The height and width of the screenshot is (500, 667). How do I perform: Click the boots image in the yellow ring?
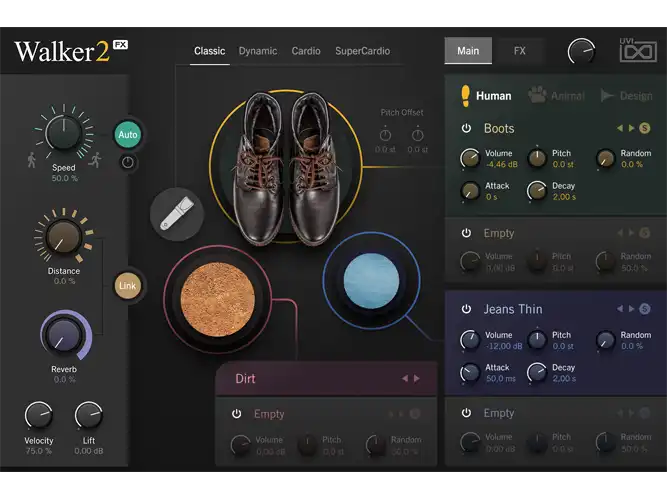[x=286, y=168]
